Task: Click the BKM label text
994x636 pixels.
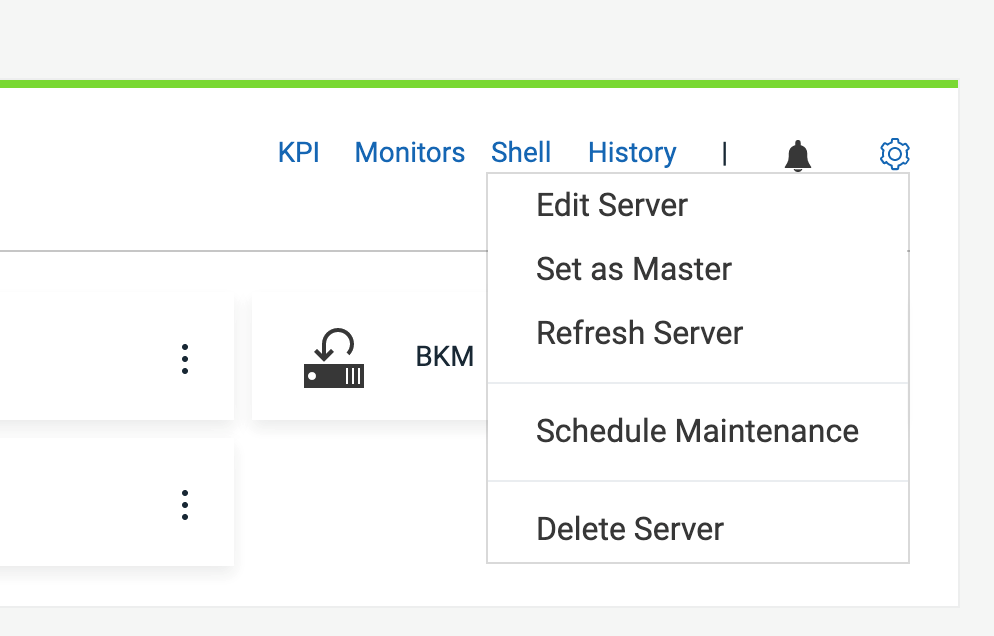Action: point(444,357)
